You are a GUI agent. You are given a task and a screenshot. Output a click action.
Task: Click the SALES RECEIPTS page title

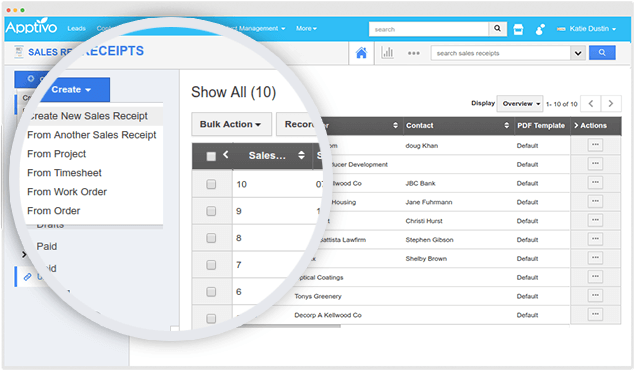pyautogui.click(x=86, y=51)
